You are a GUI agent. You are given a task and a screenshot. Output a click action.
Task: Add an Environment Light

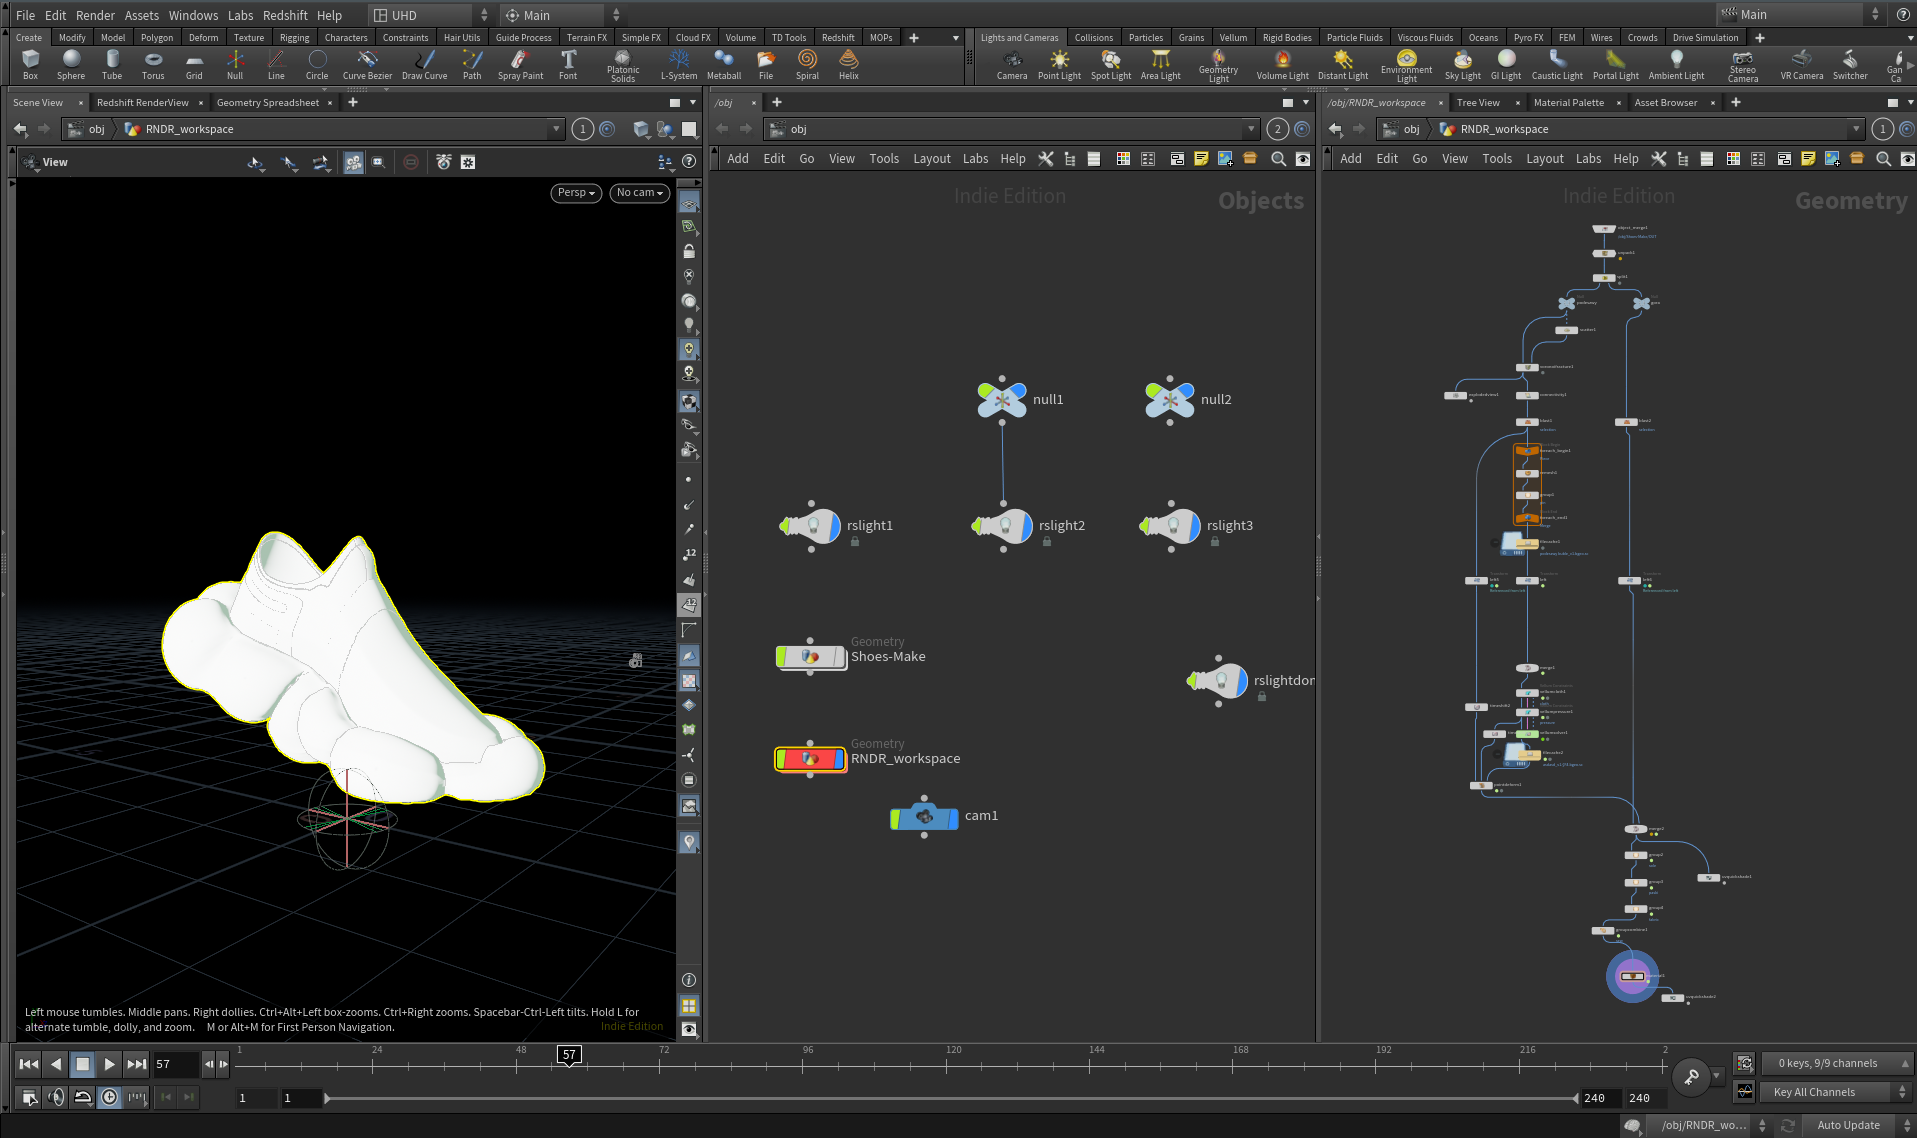pos(1407,66)
